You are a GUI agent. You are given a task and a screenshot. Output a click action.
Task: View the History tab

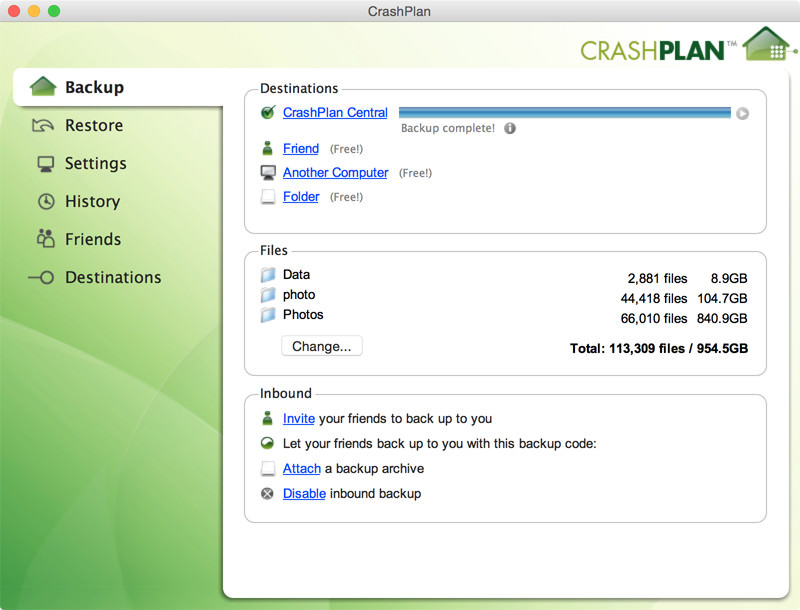(92, 201)
